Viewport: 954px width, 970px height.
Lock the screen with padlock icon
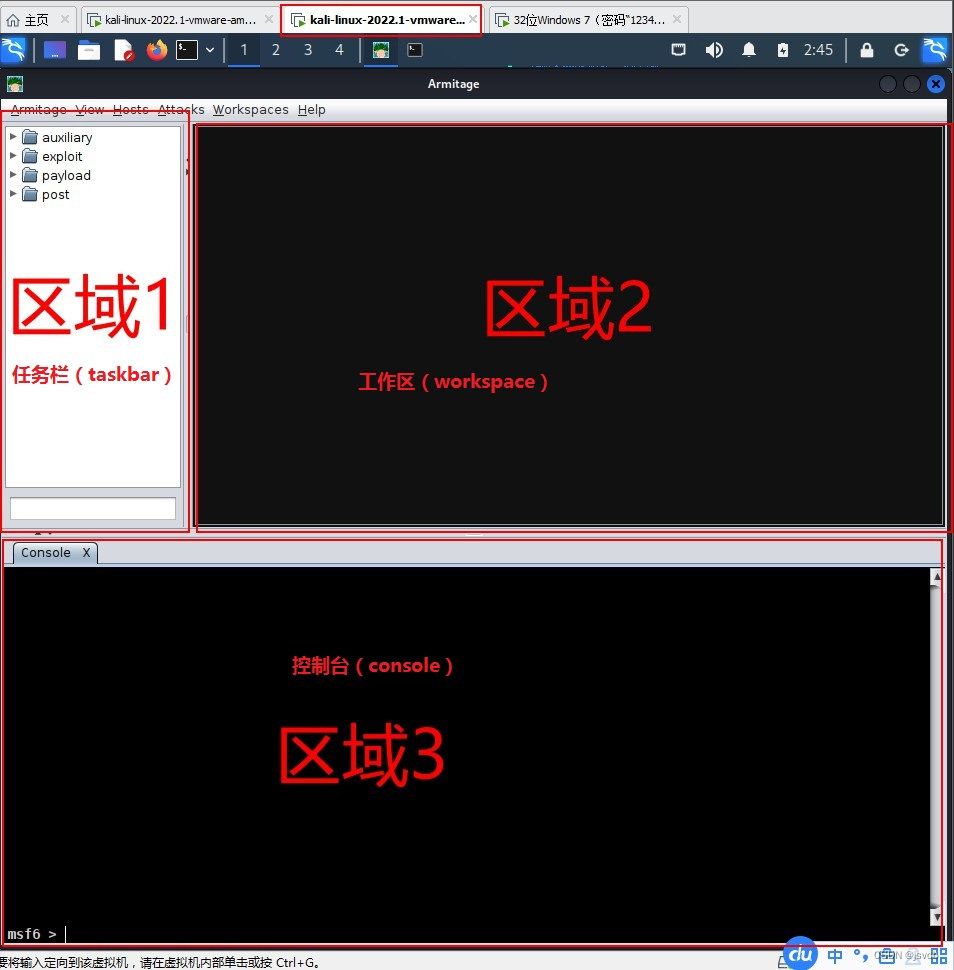[867, 50]
